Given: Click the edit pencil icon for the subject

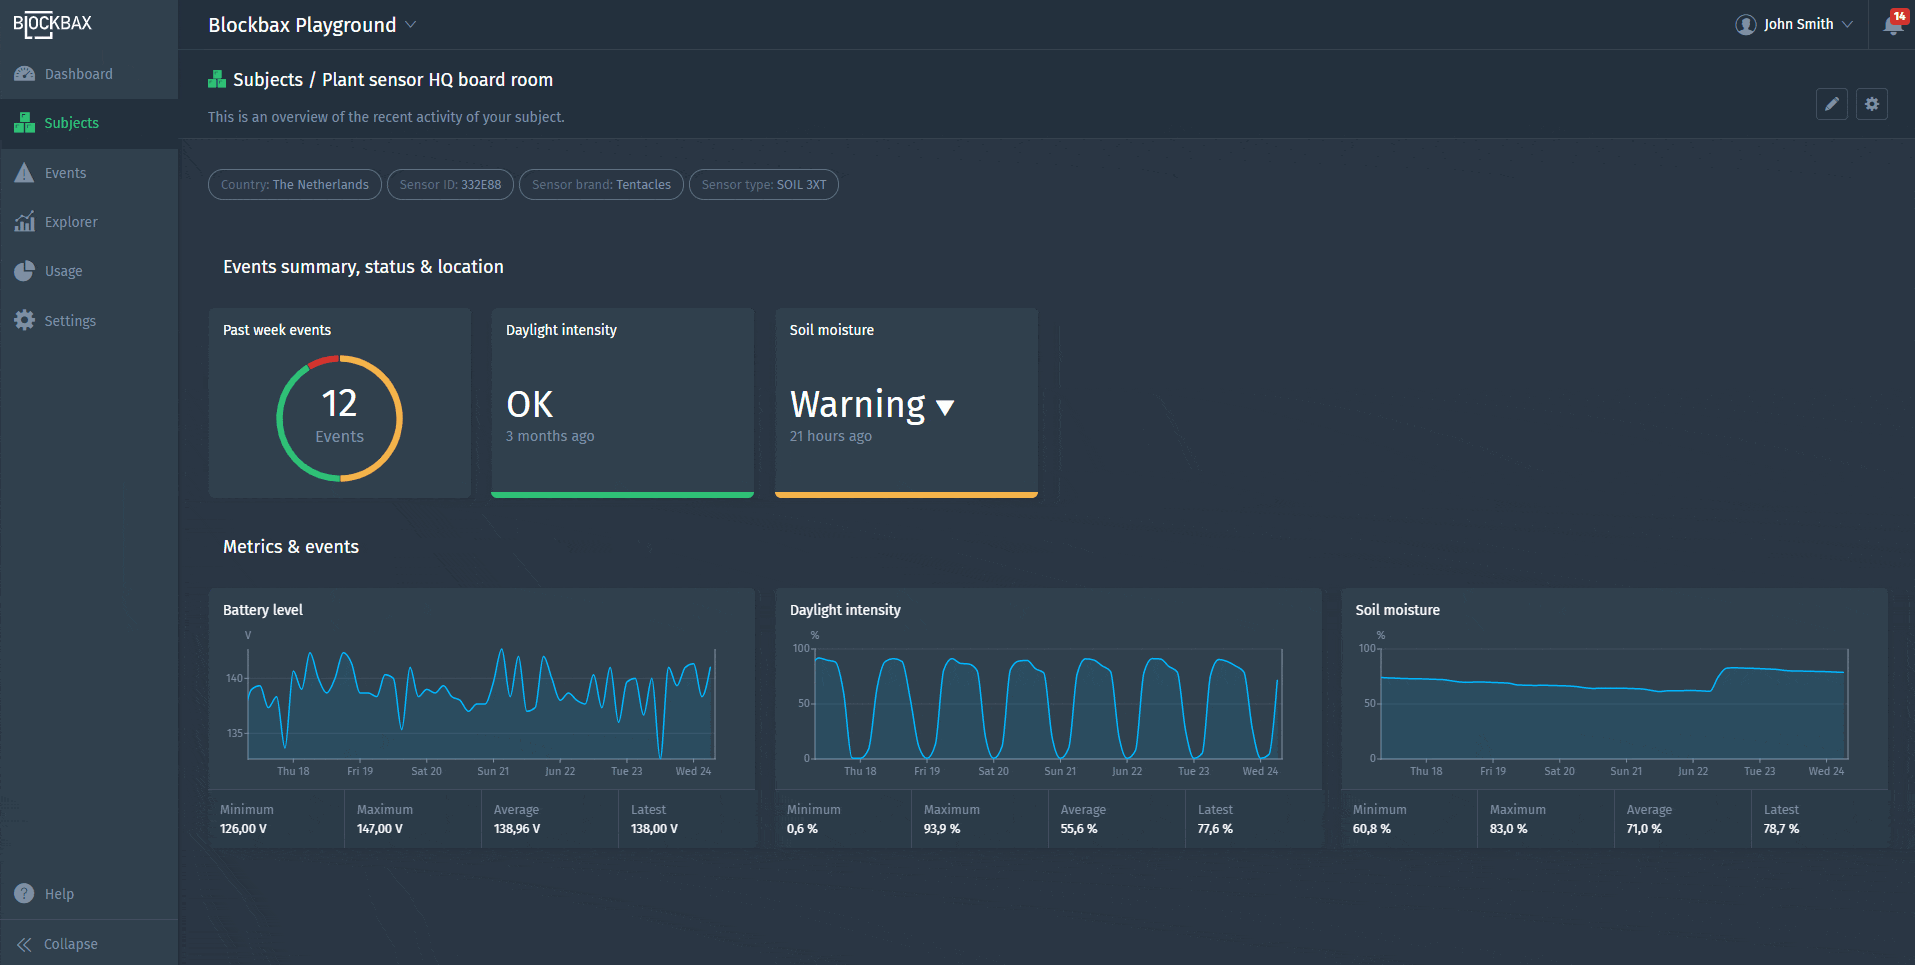Looking at the screenshot, I should pyautogui.click(x=1831, y=104).
